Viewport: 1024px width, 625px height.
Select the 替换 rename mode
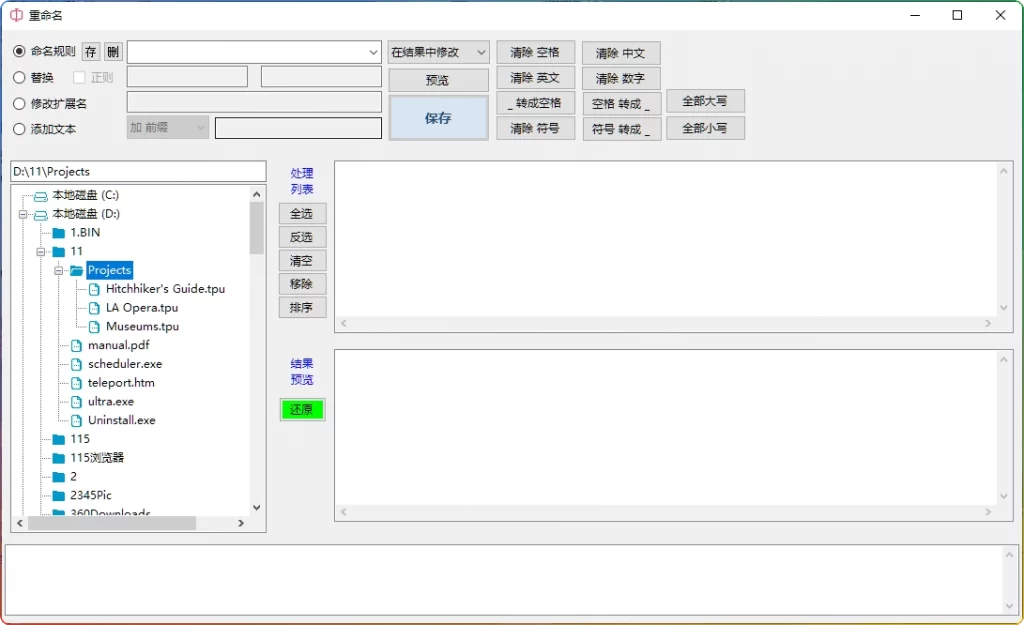(x=18, y=75)
